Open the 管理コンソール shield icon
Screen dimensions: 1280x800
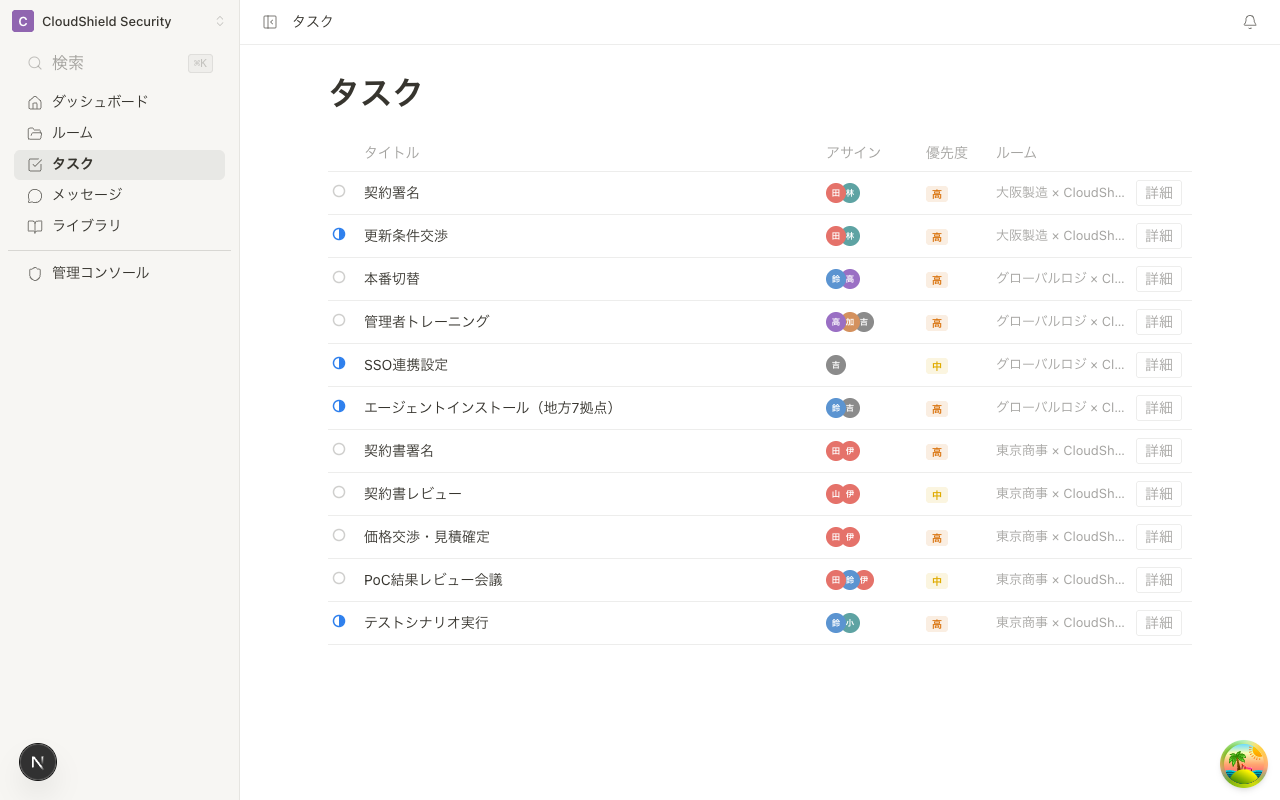pyautogui.click(x=35, y=272)
